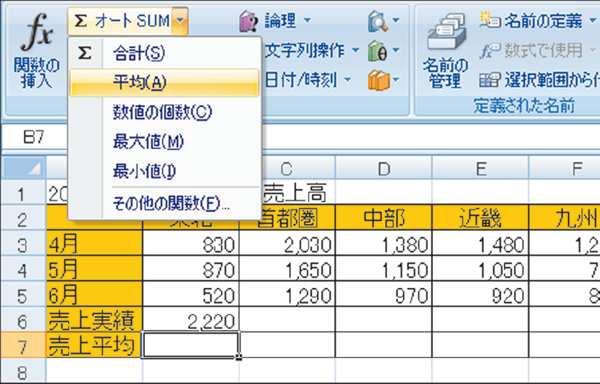This screenshot has height=384, width=600.
Task: Click the Σ オート SUM button
Action: pyautogui.click(x=119, y=21)
